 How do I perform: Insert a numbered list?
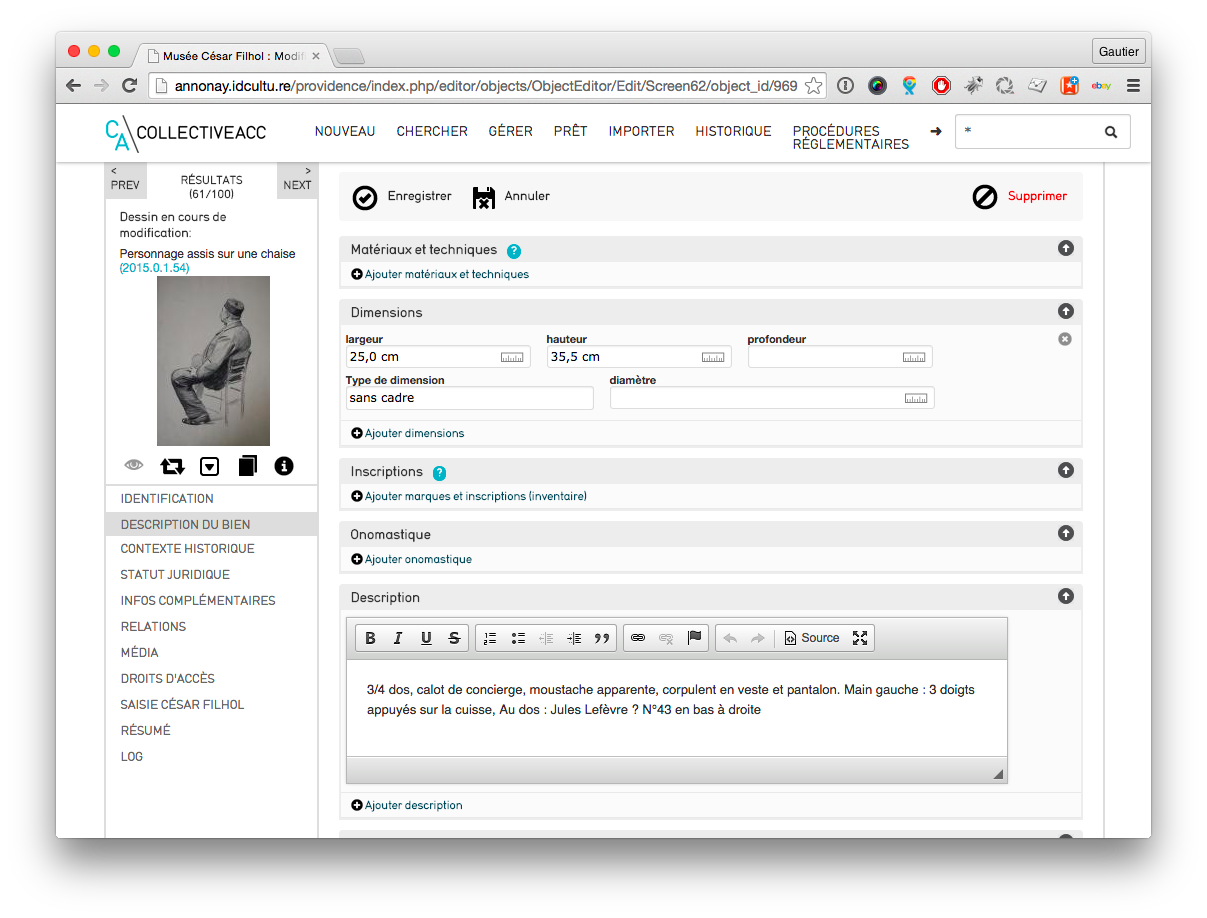coord(490,638)
